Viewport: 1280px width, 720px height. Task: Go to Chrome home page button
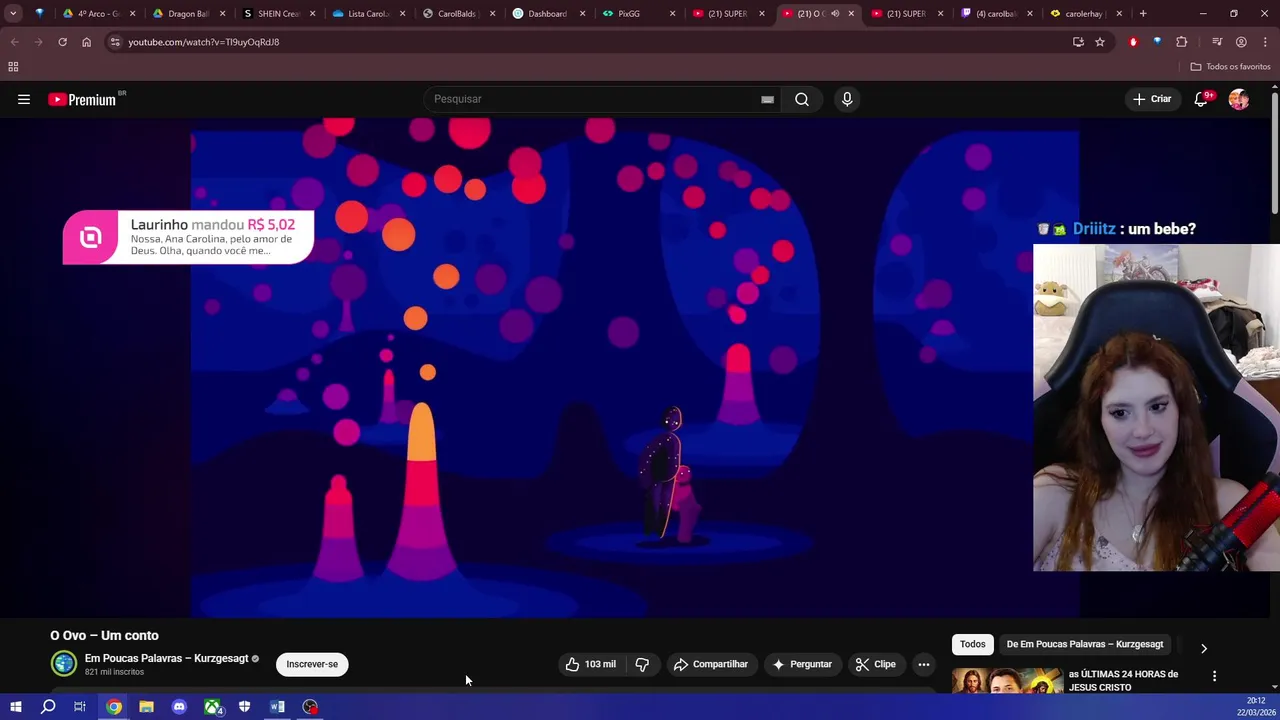point(86,42)
